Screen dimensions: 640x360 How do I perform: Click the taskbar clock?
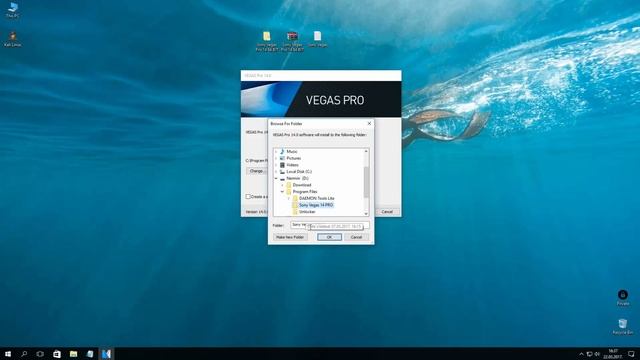(x=613, y=354)
